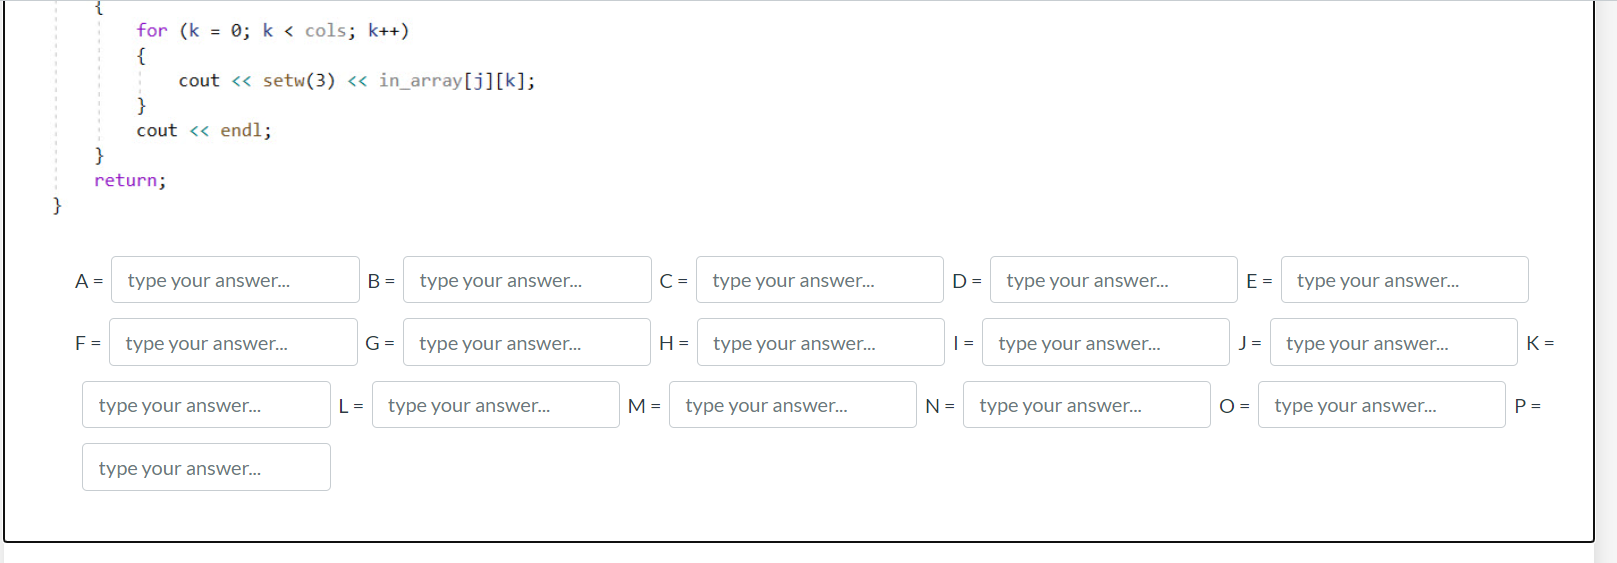
Task: Focus the O answer text box
Action: [x=1382, y=405]
